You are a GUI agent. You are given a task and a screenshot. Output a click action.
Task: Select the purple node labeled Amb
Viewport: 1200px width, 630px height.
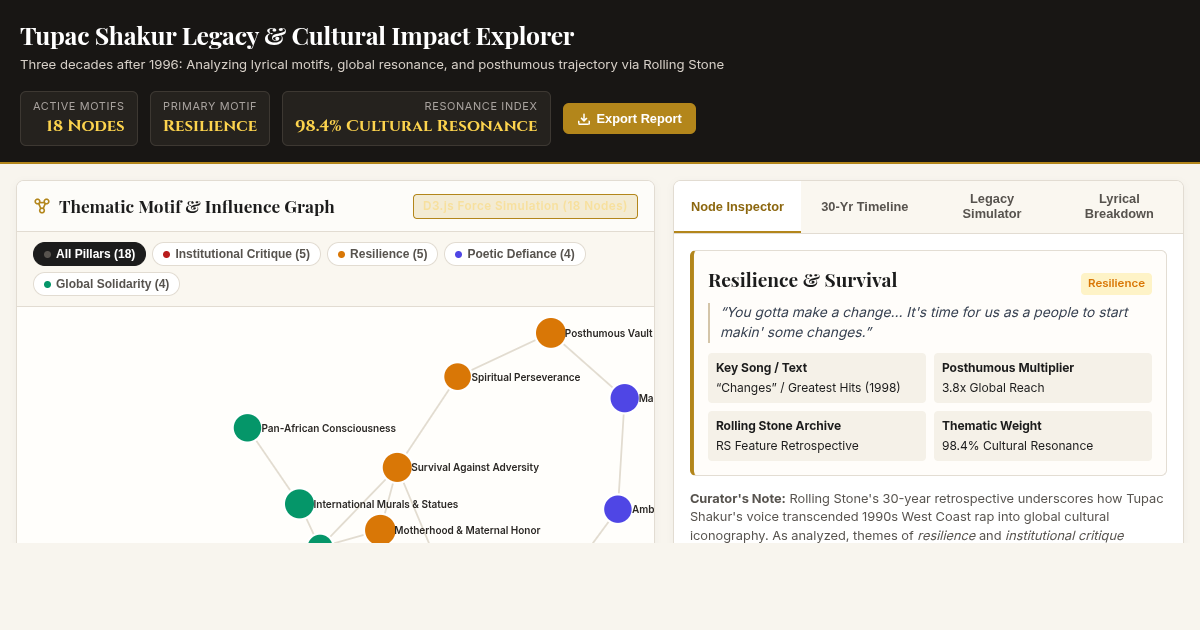click(618, 509)
